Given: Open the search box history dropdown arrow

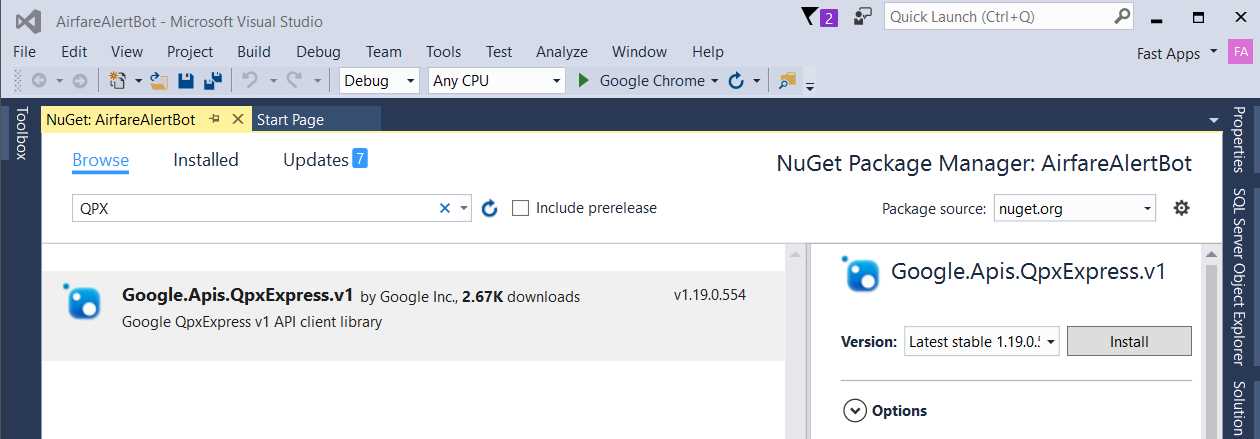Looking at the screenshot, I should pyautogui.click(x=464, y=208).
